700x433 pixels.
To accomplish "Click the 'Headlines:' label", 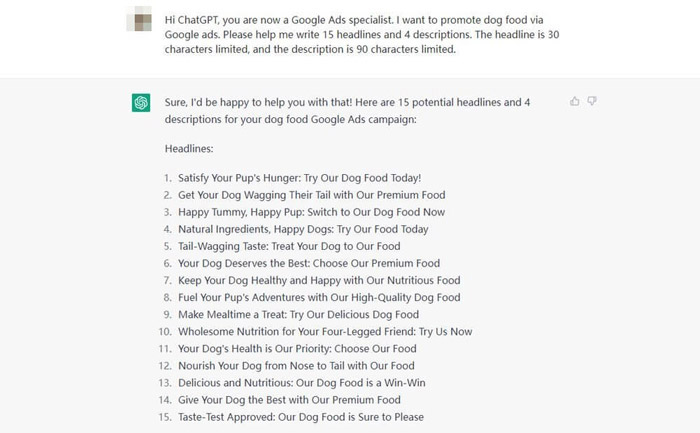I will 189,149.
